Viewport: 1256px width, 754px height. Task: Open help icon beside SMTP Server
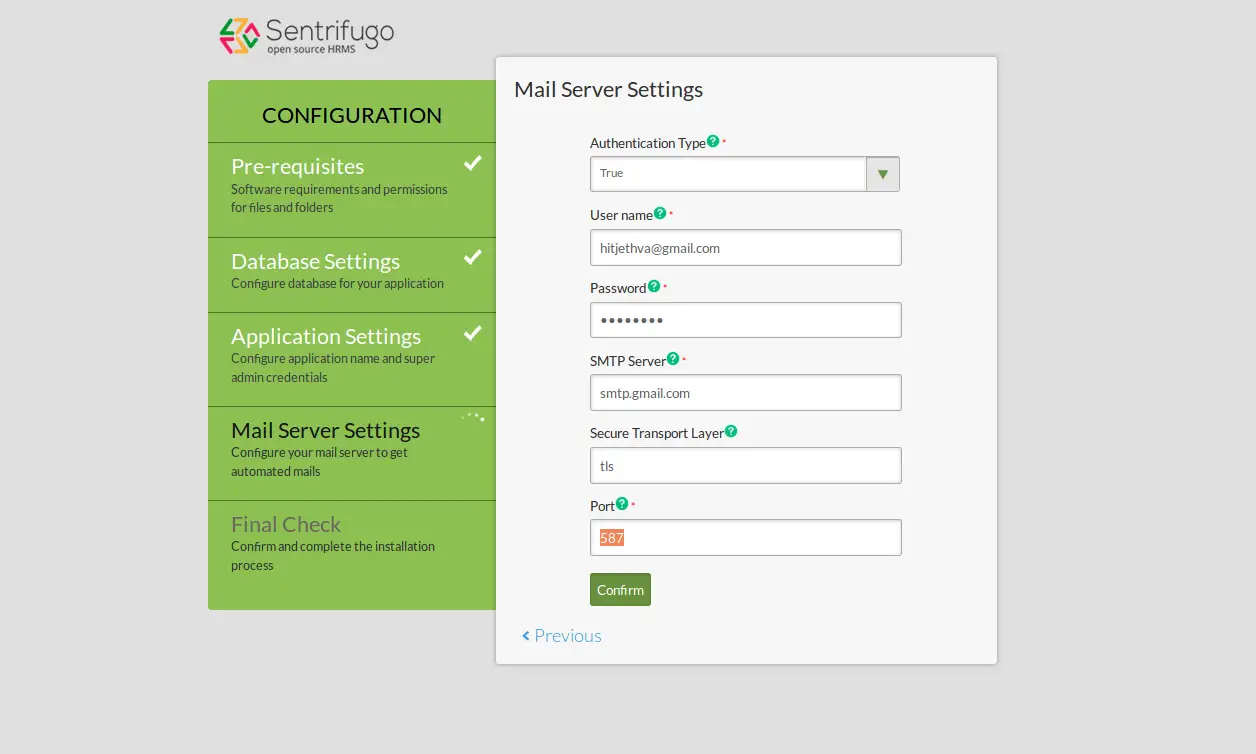point(673,358)
